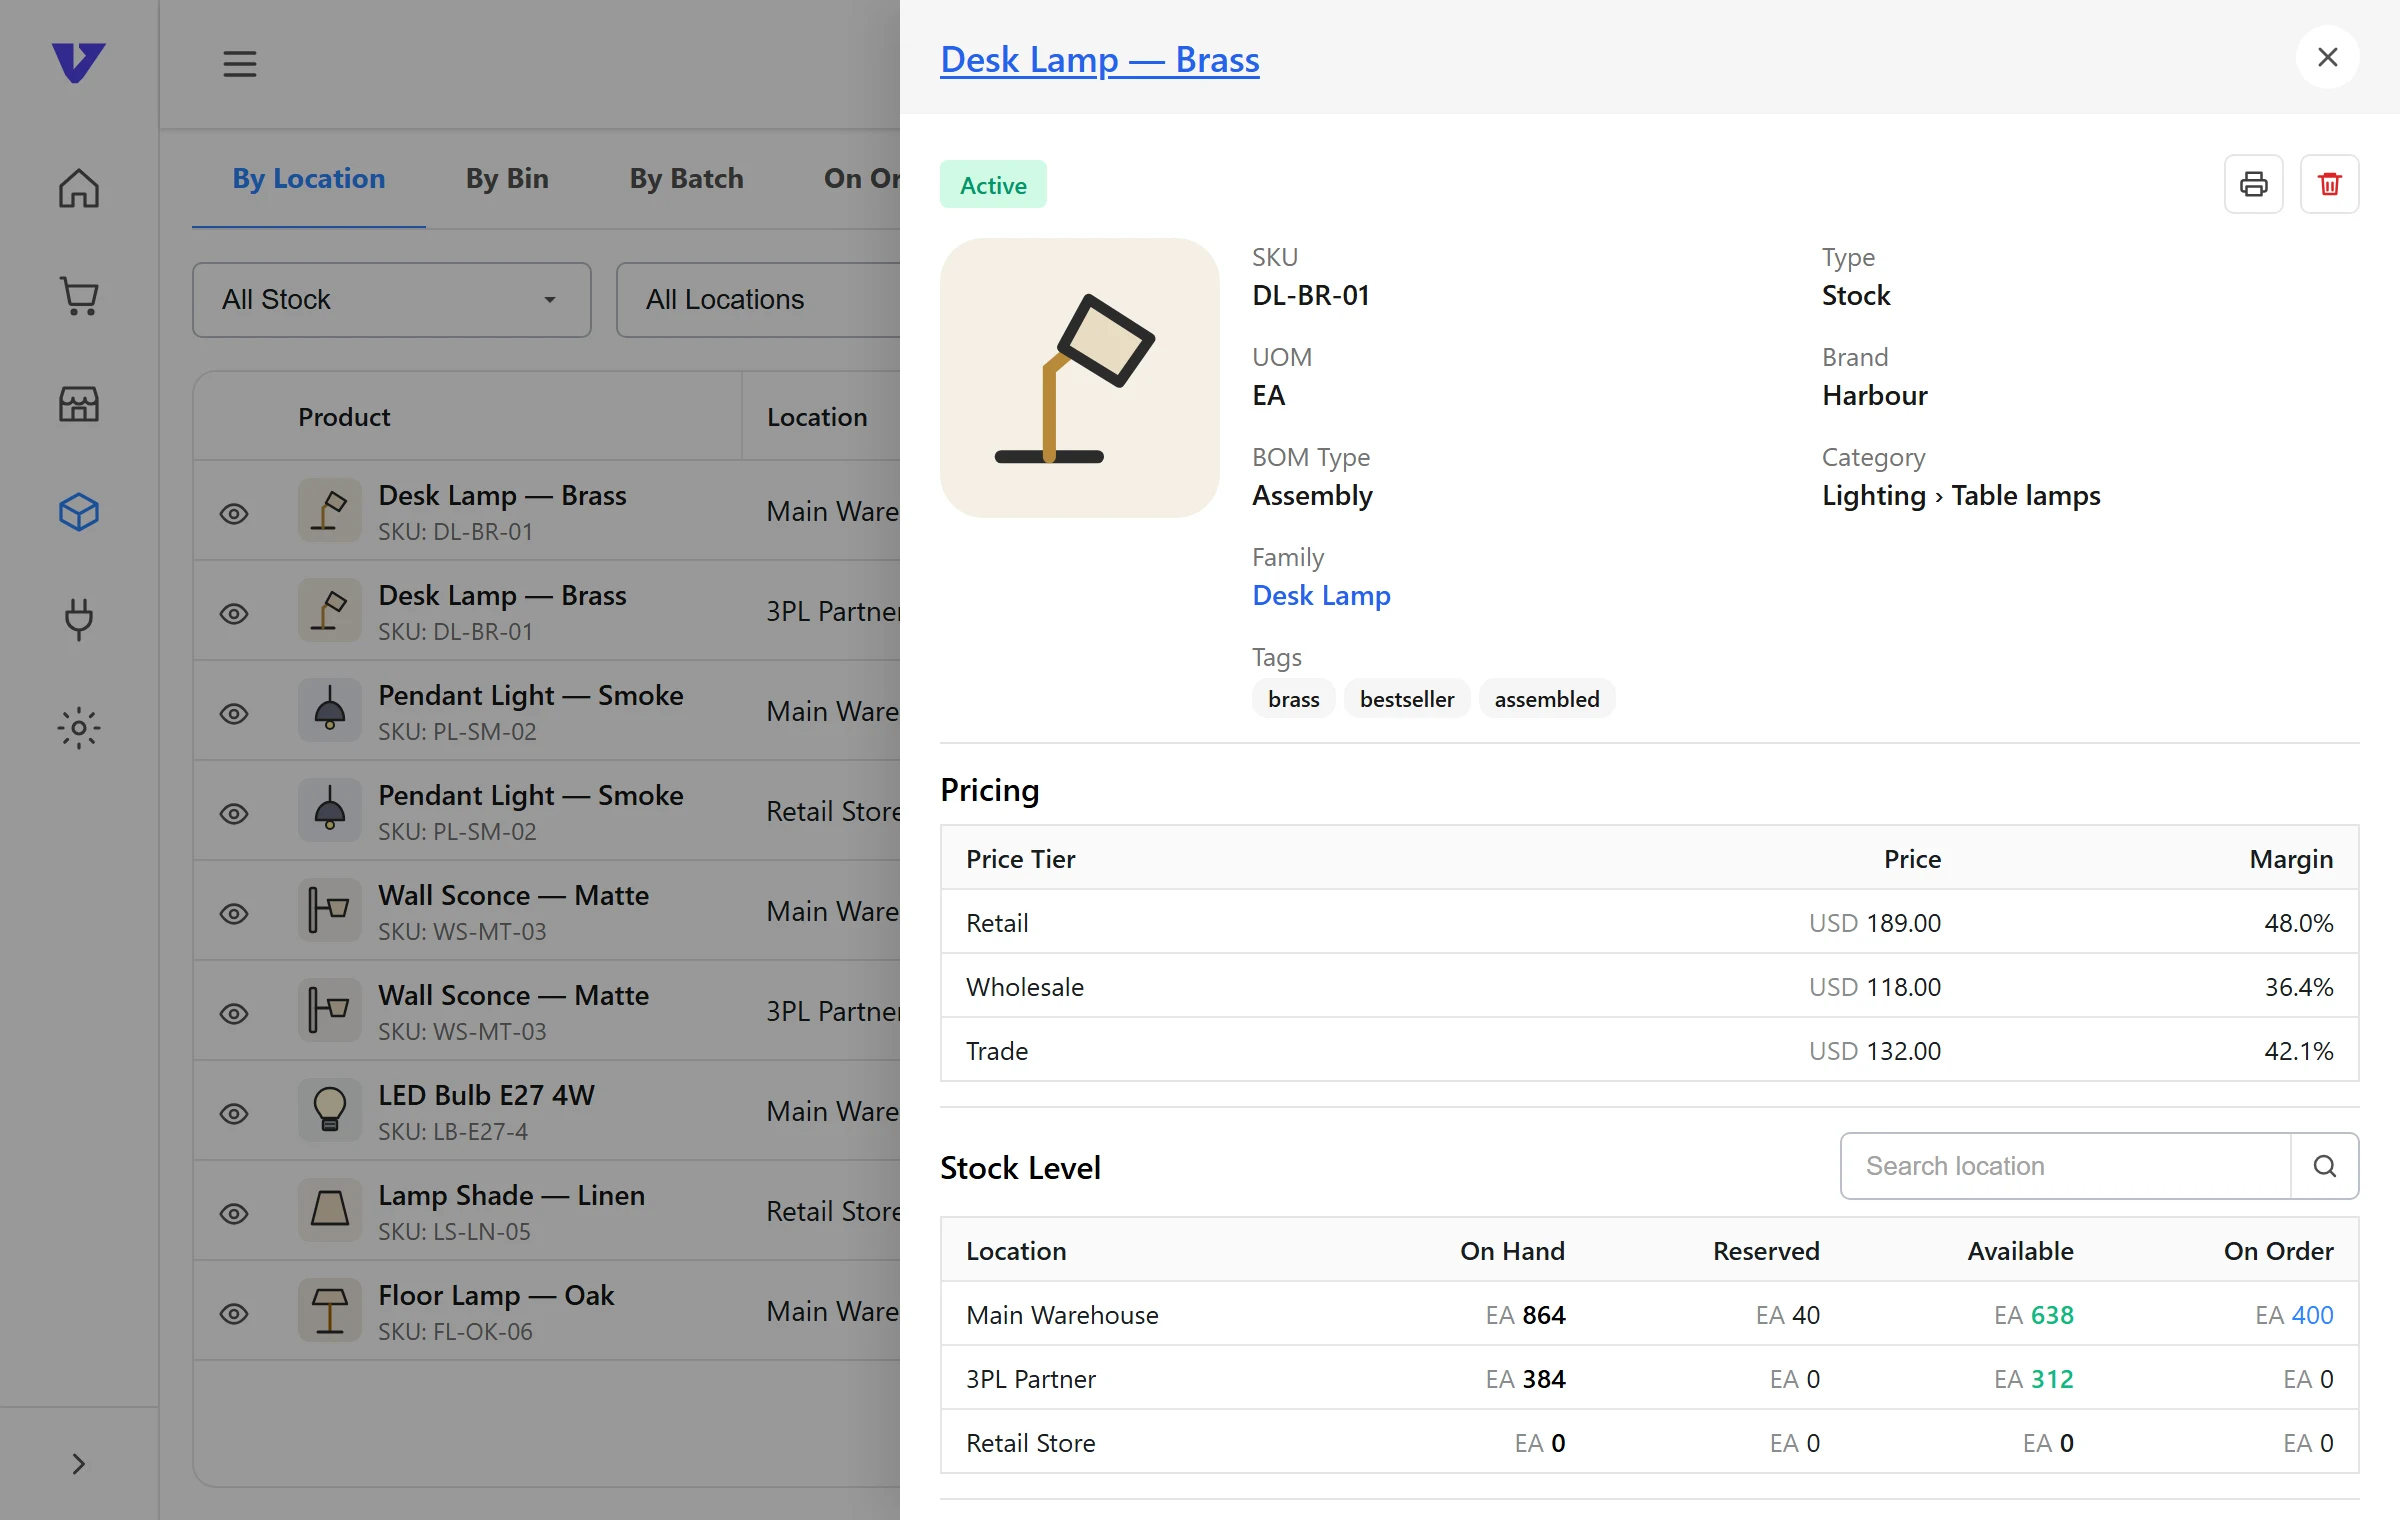View Pendant Light Retail Store eye icon
The width and height of the screenshot is (2400, 1520).
234,814
